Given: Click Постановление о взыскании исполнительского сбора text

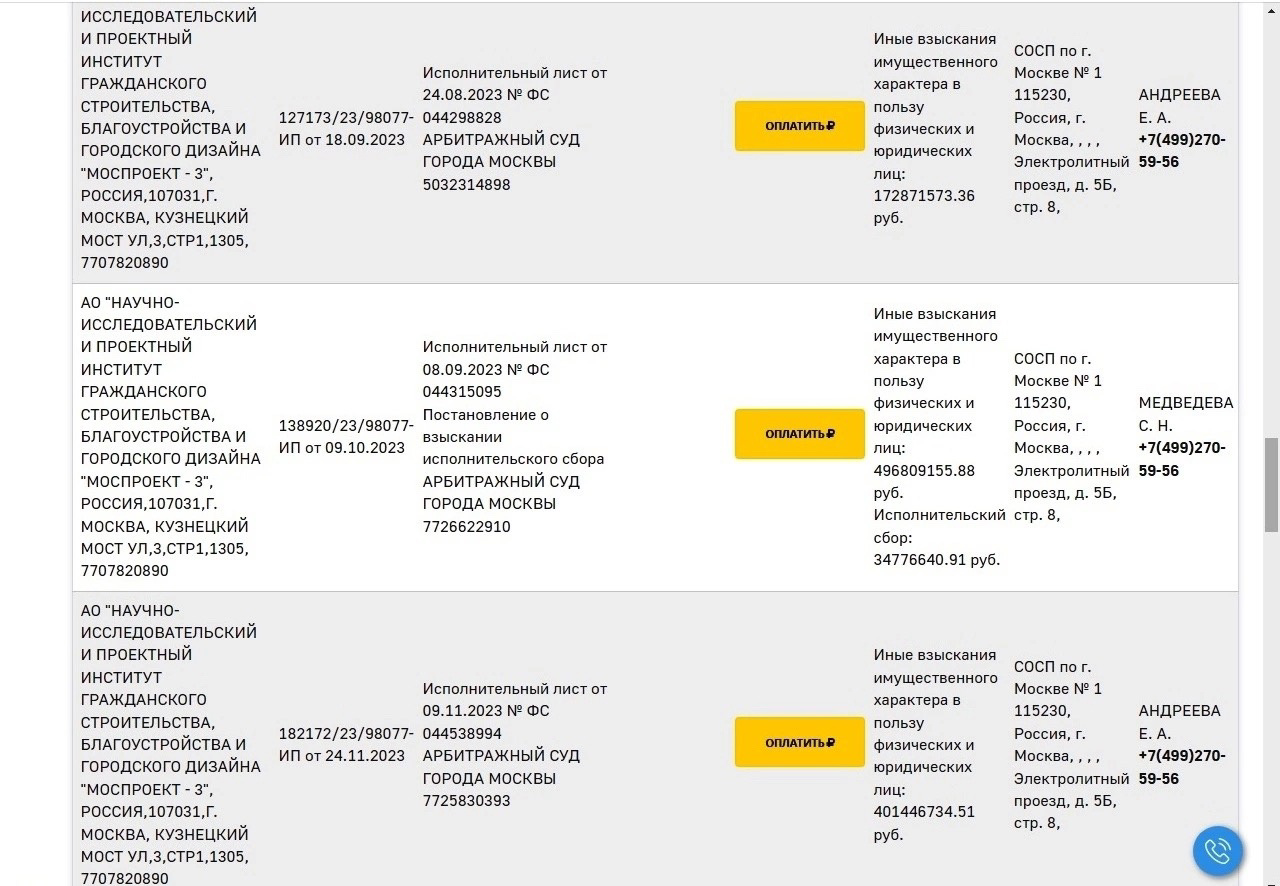Looking at the screenshot, I should point(513,437).
